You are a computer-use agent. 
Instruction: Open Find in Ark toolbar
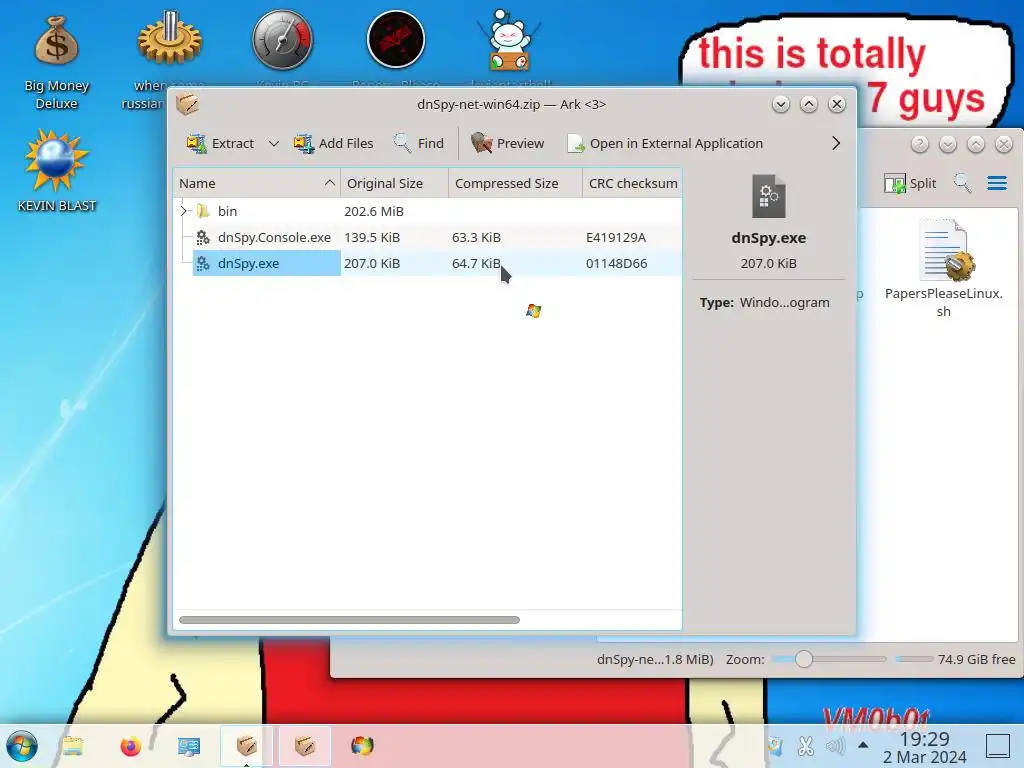click(x=419, y=143)
